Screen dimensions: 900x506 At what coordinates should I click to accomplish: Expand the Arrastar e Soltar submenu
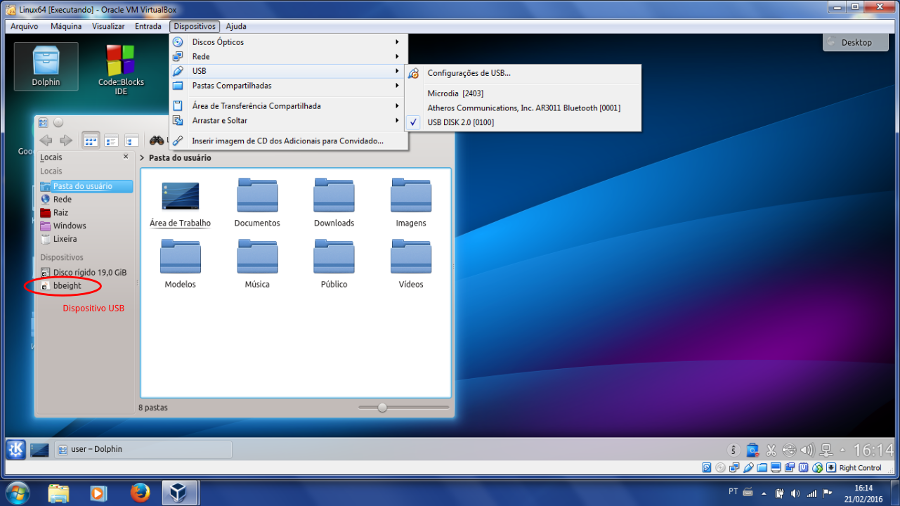pos(397,120)
